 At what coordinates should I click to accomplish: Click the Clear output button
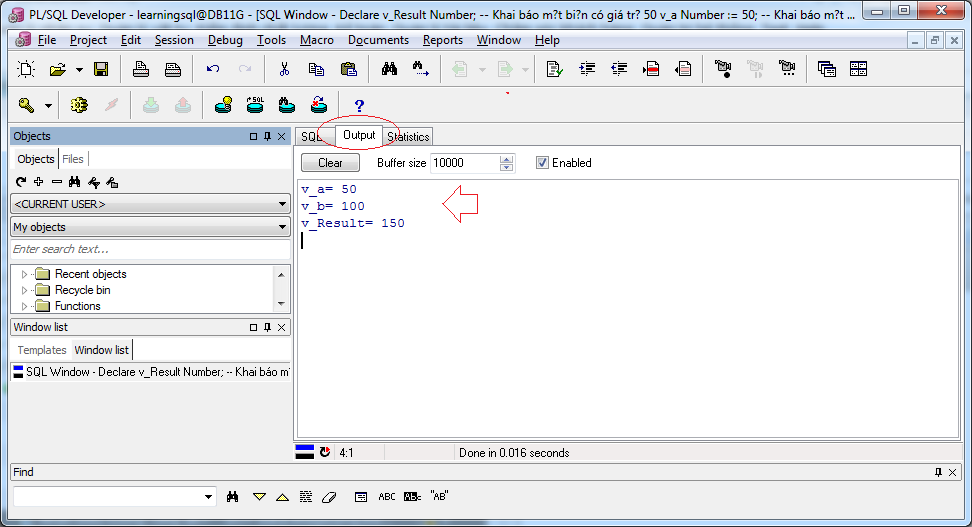click(x=330, y=162)
